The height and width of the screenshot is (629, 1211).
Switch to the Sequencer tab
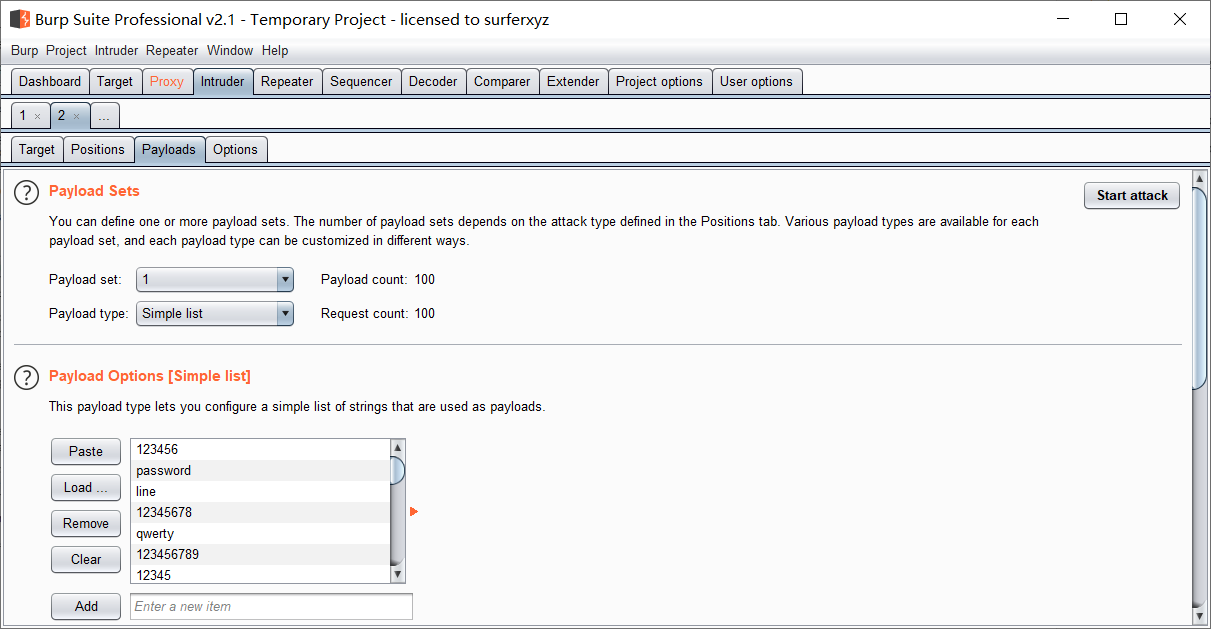pos(361,82)
